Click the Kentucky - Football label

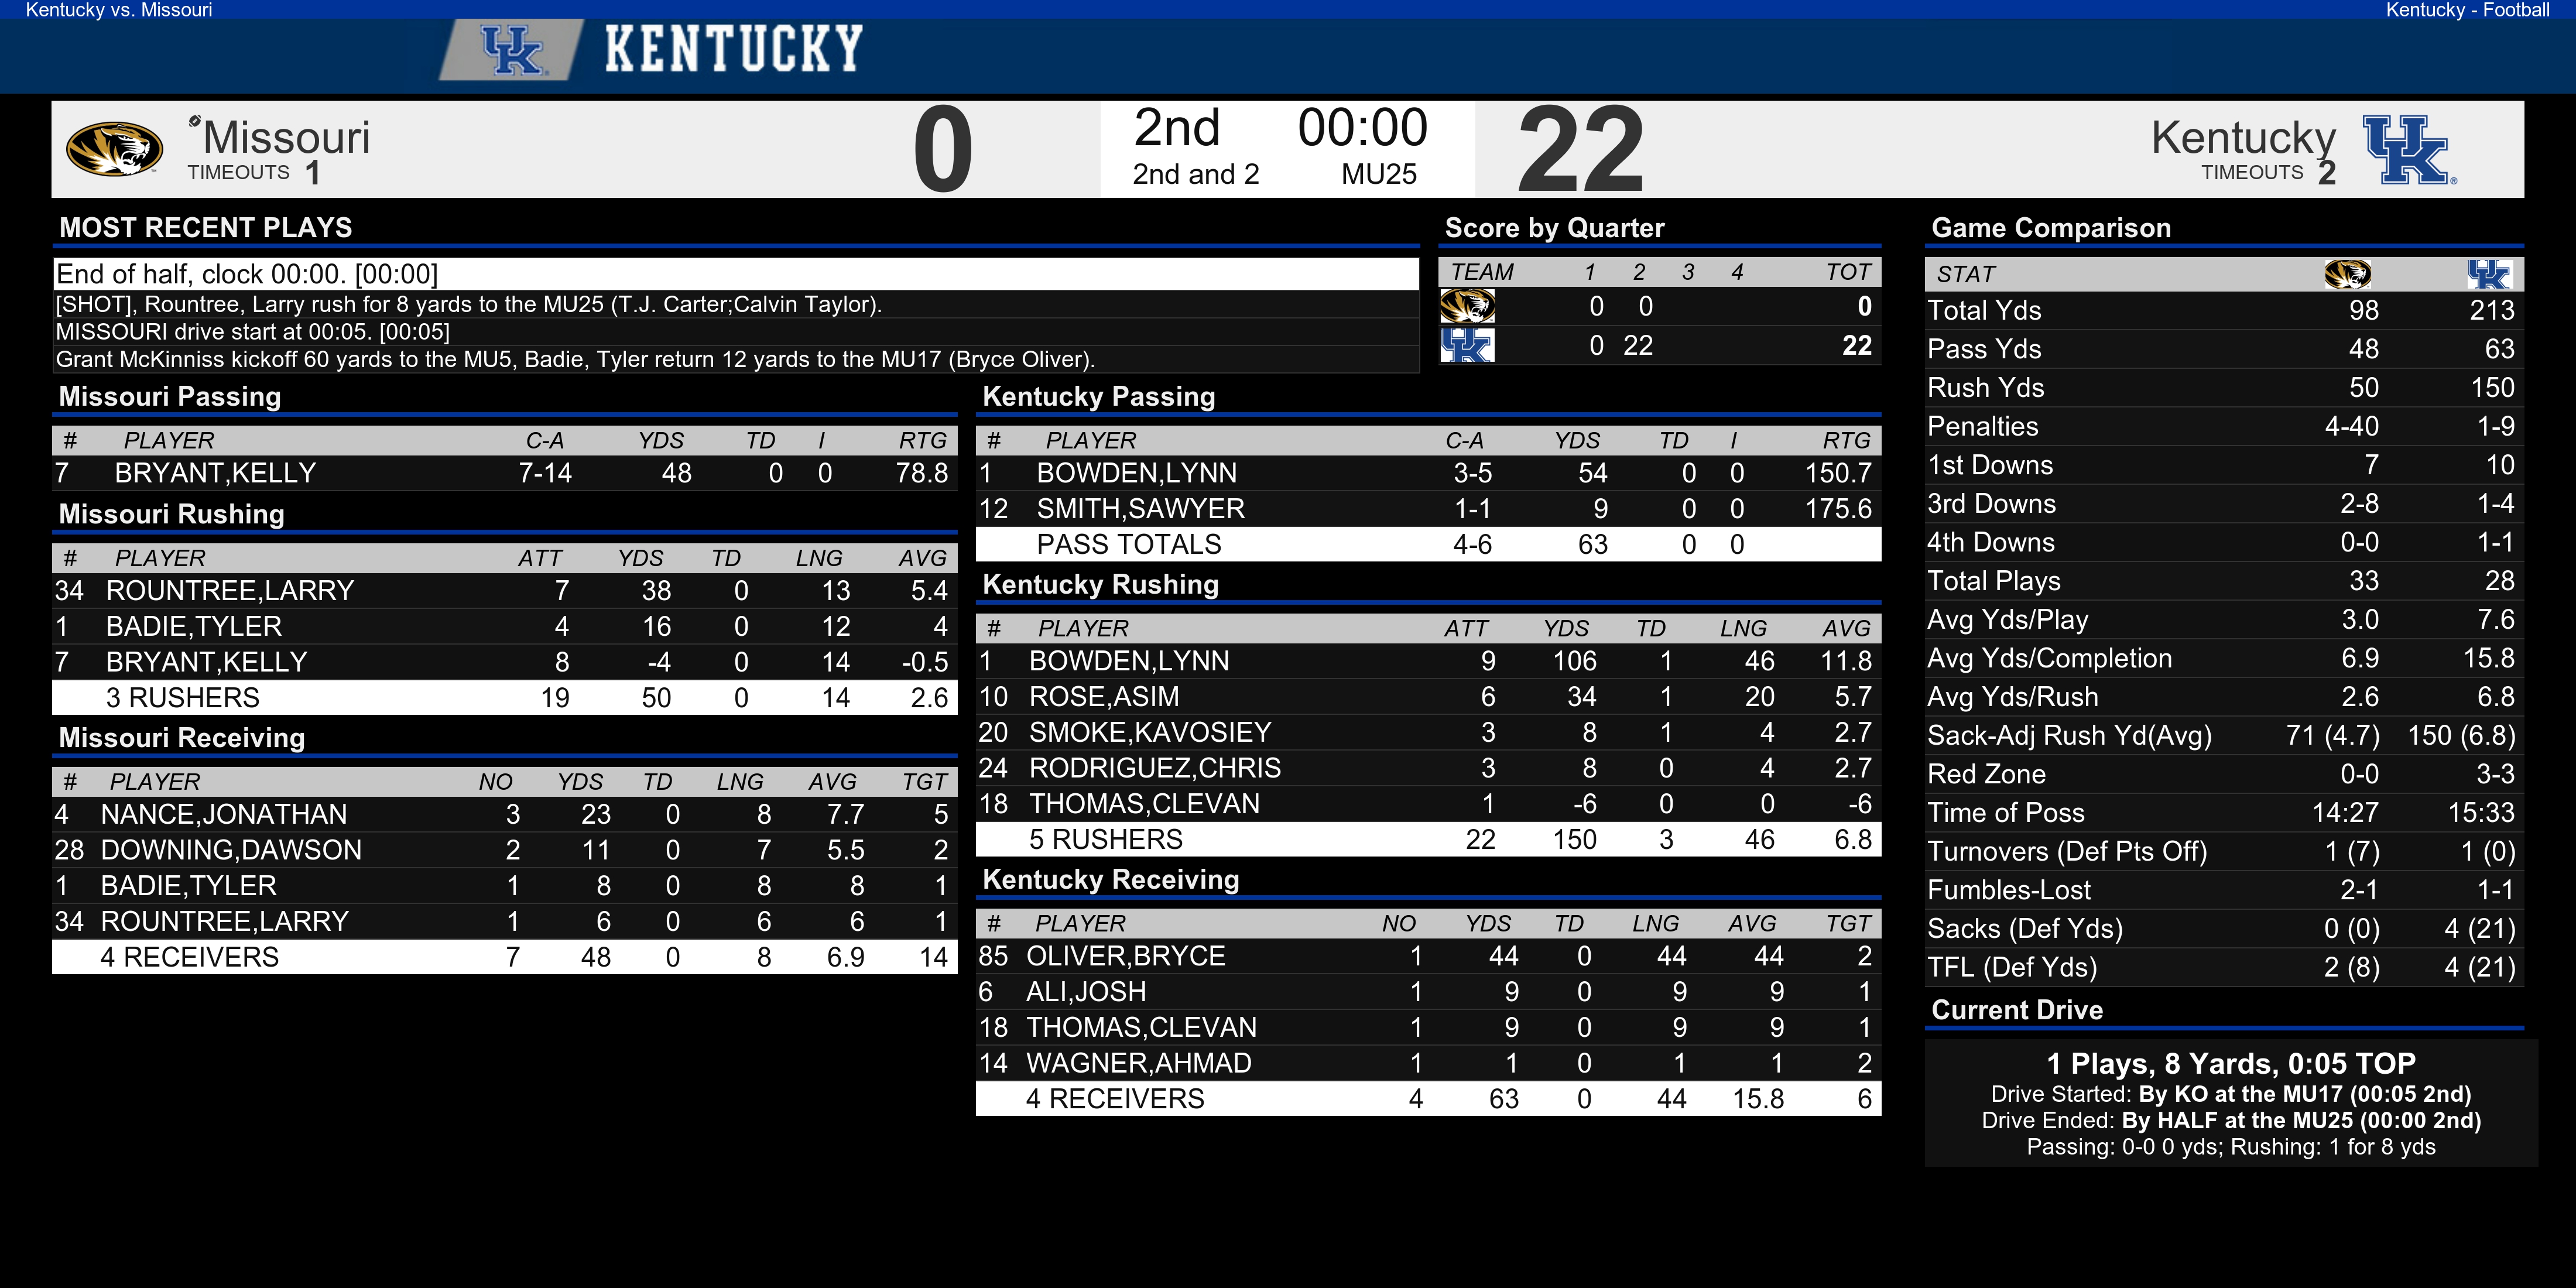click(x=2467, y=10)
